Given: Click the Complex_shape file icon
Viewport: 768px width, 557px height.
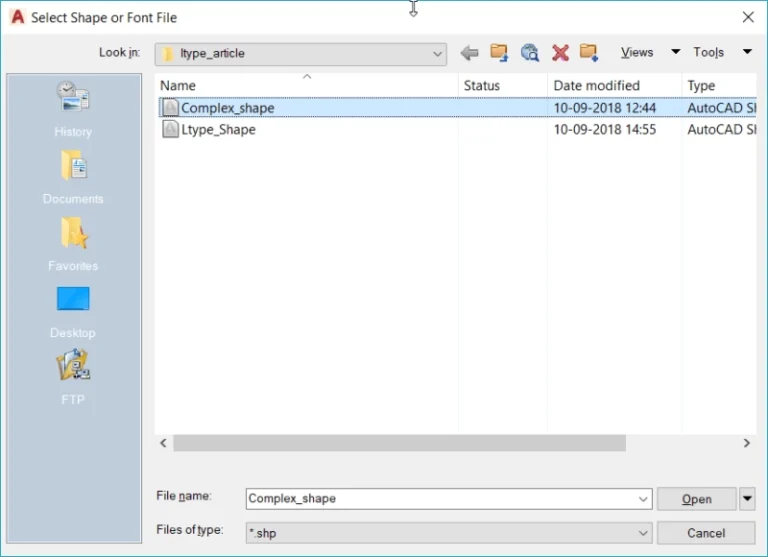Looking at the screenshot, I should tap(170, 107).
